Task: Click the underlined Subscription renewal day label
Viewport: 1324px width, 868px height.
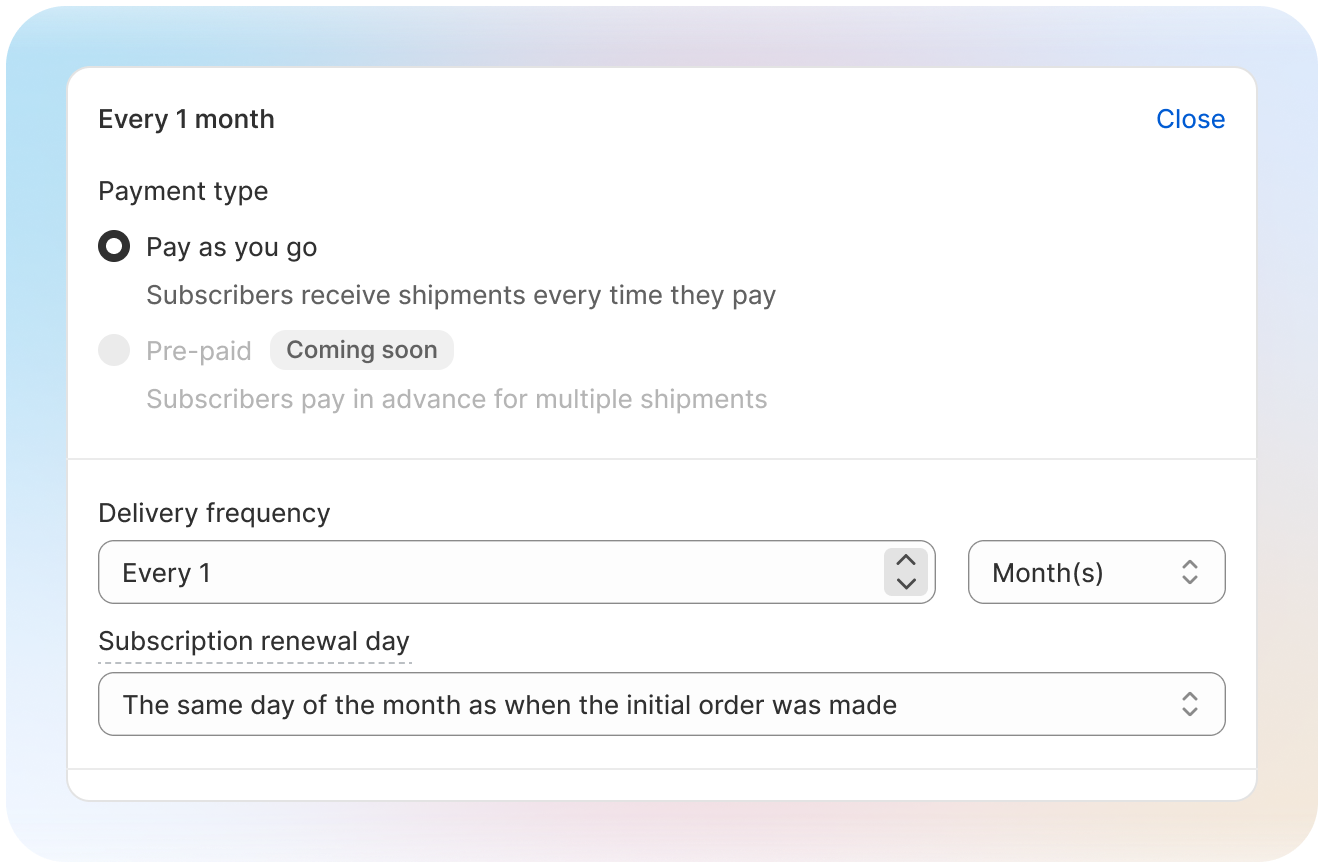Action: click(254, 641)
